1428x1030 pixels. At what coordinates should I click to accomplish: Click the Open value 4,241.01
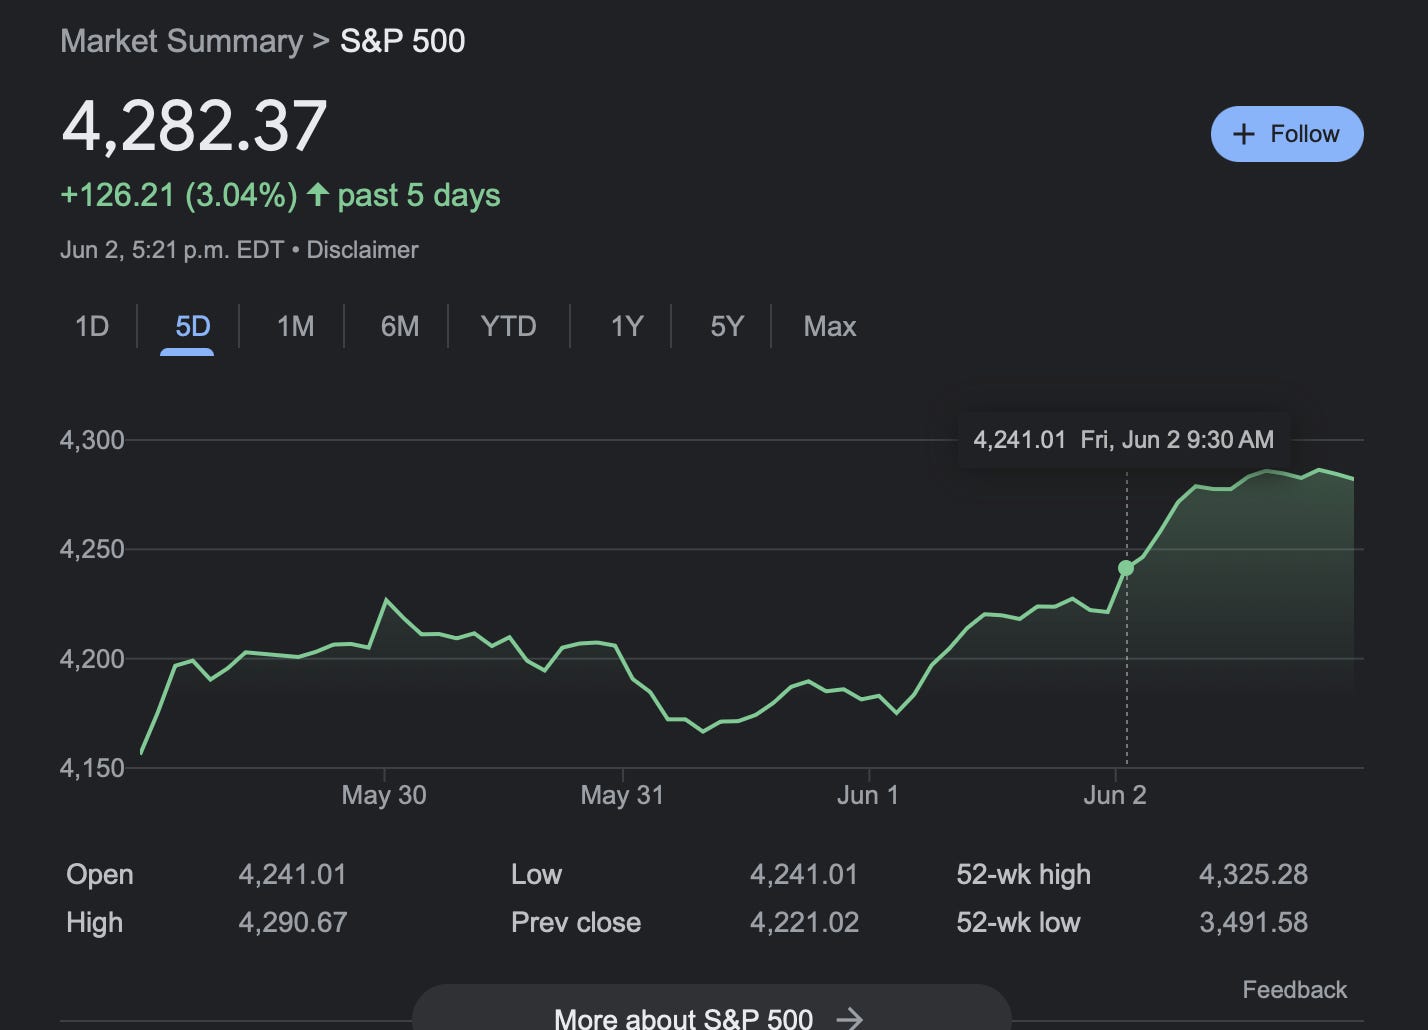(x=292, y=875)
